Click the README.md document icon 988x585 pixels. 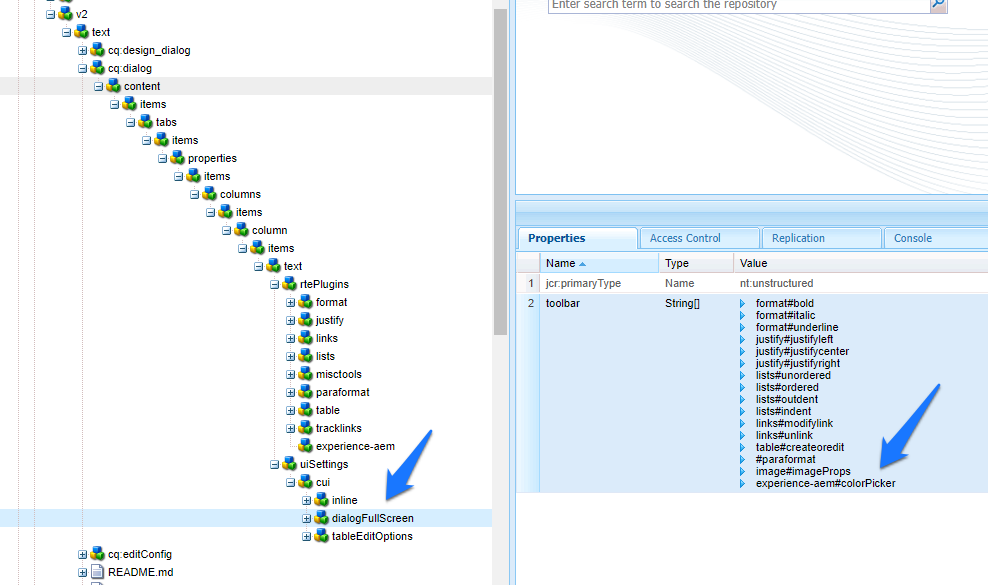(x=96, y=571)
